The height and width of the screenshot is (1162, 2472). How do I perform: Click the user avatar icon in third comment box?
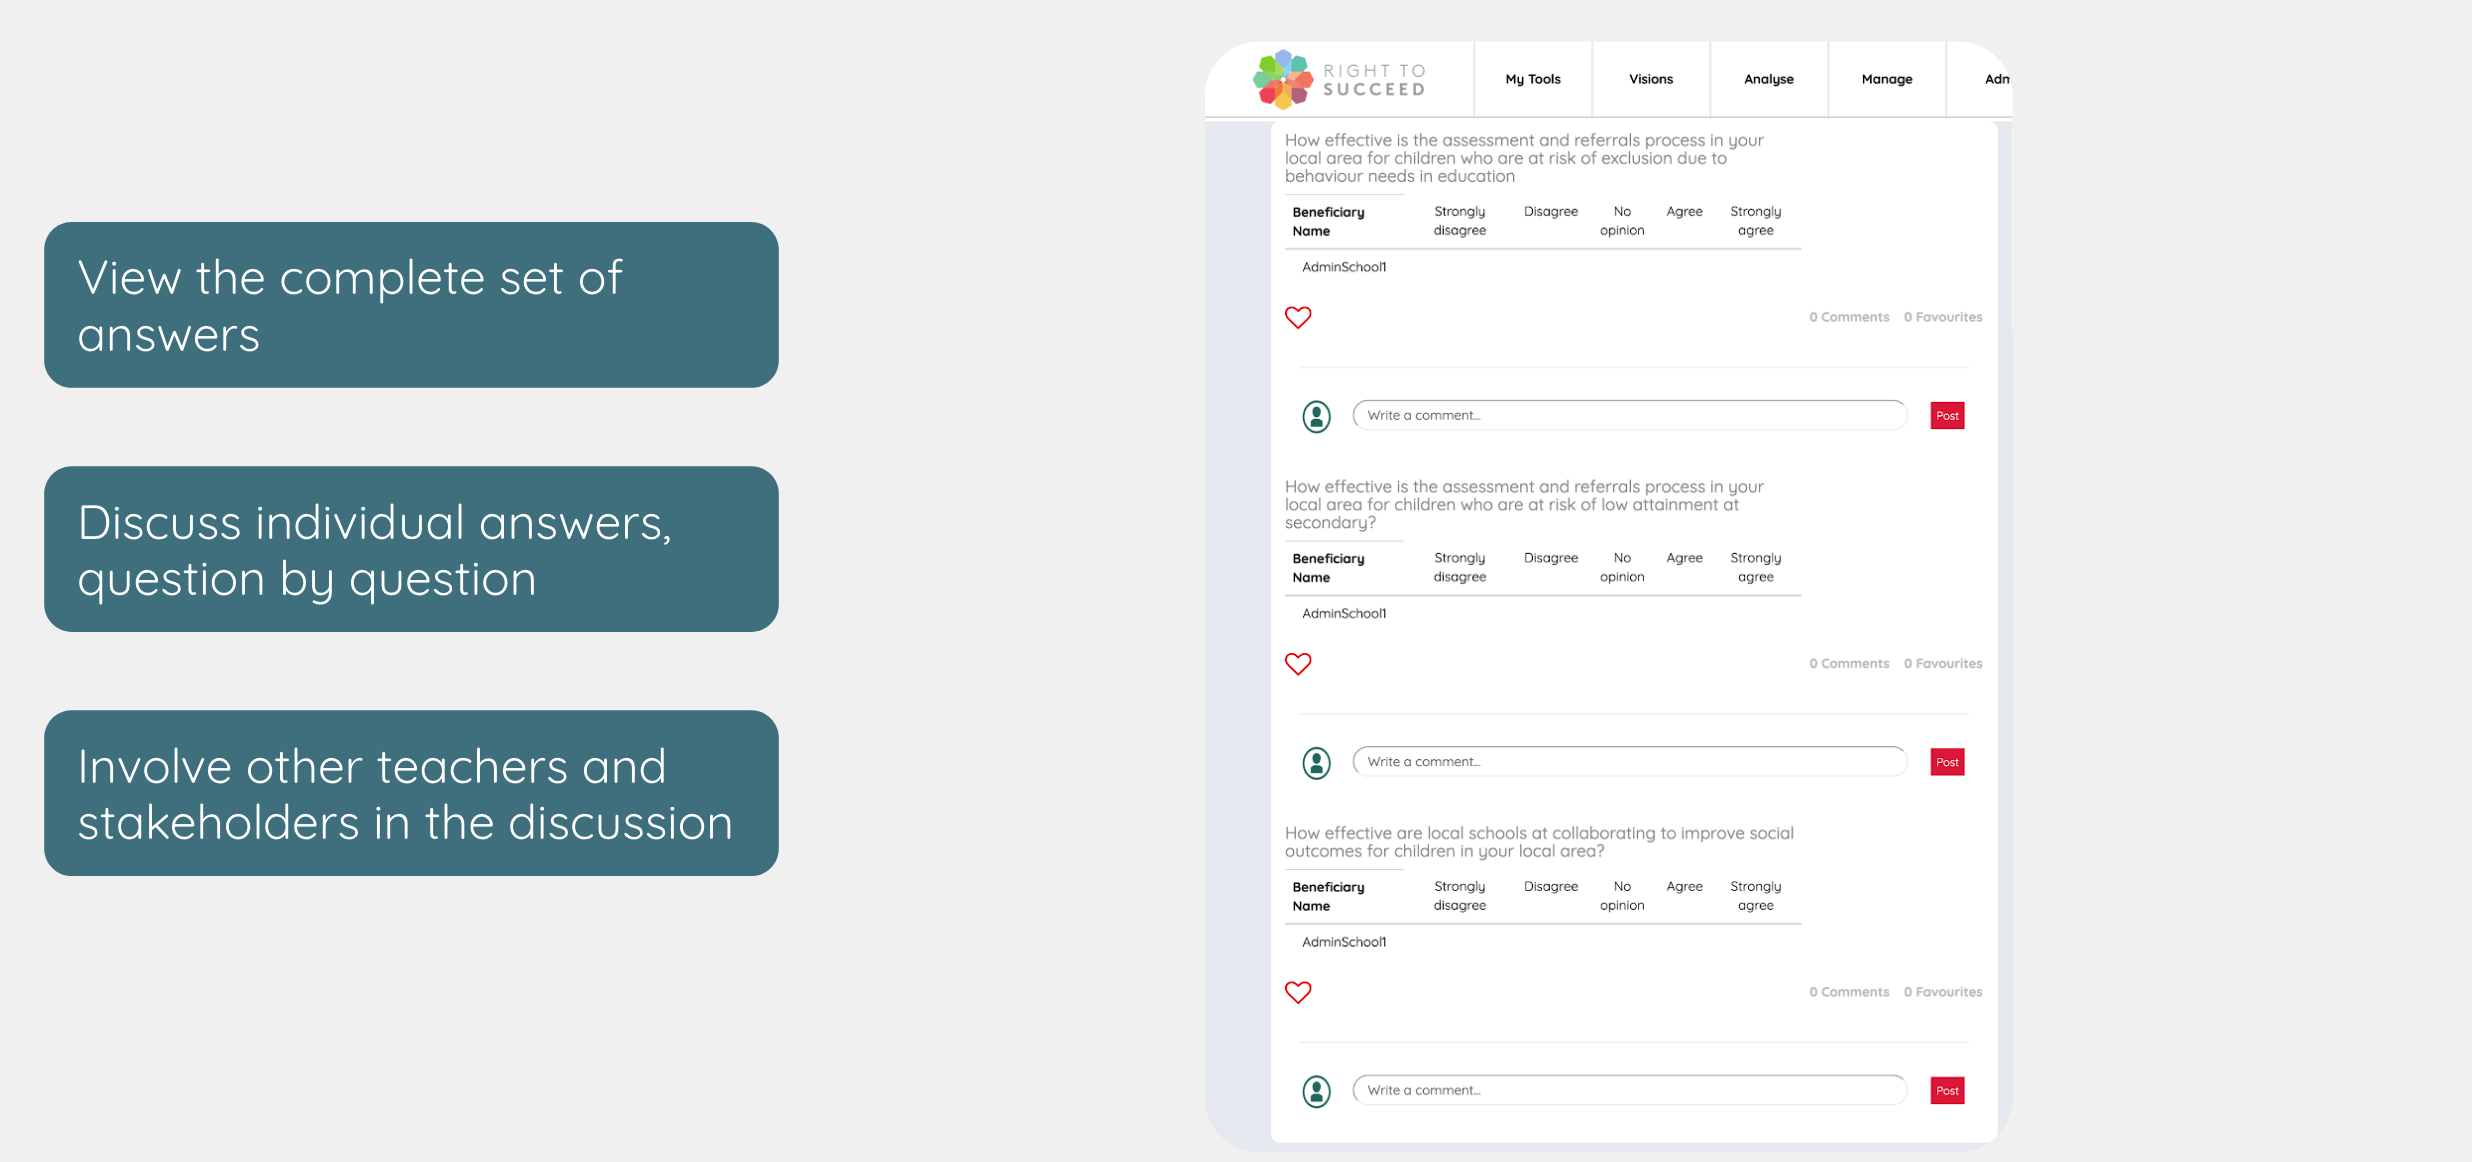click(1316, 1089)
